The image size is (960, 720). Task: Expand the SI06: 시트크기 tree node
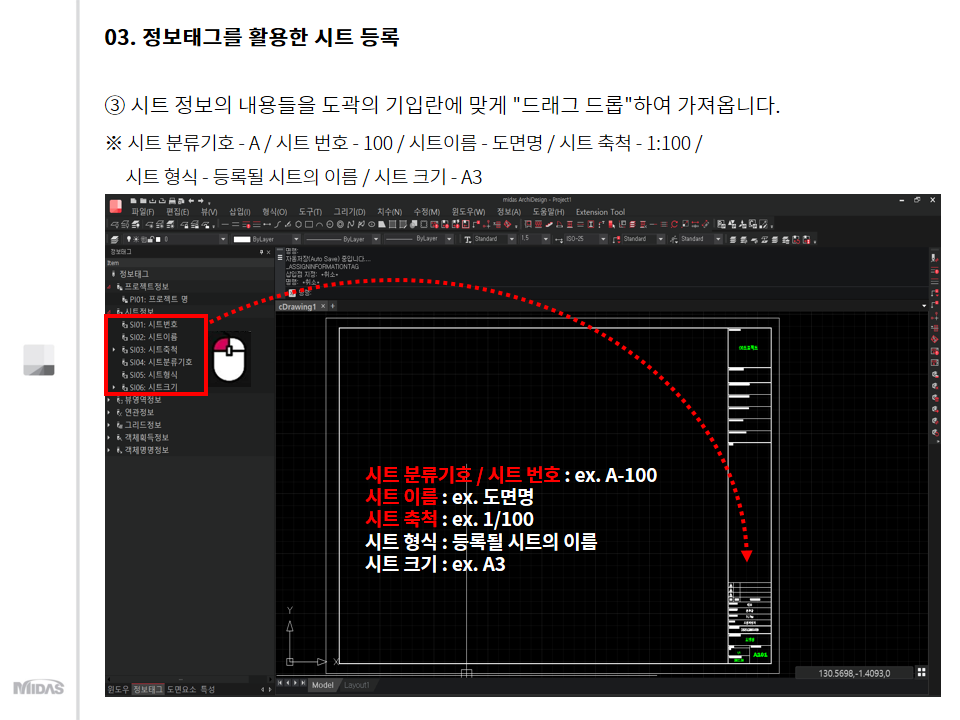[x=114, y=387]
